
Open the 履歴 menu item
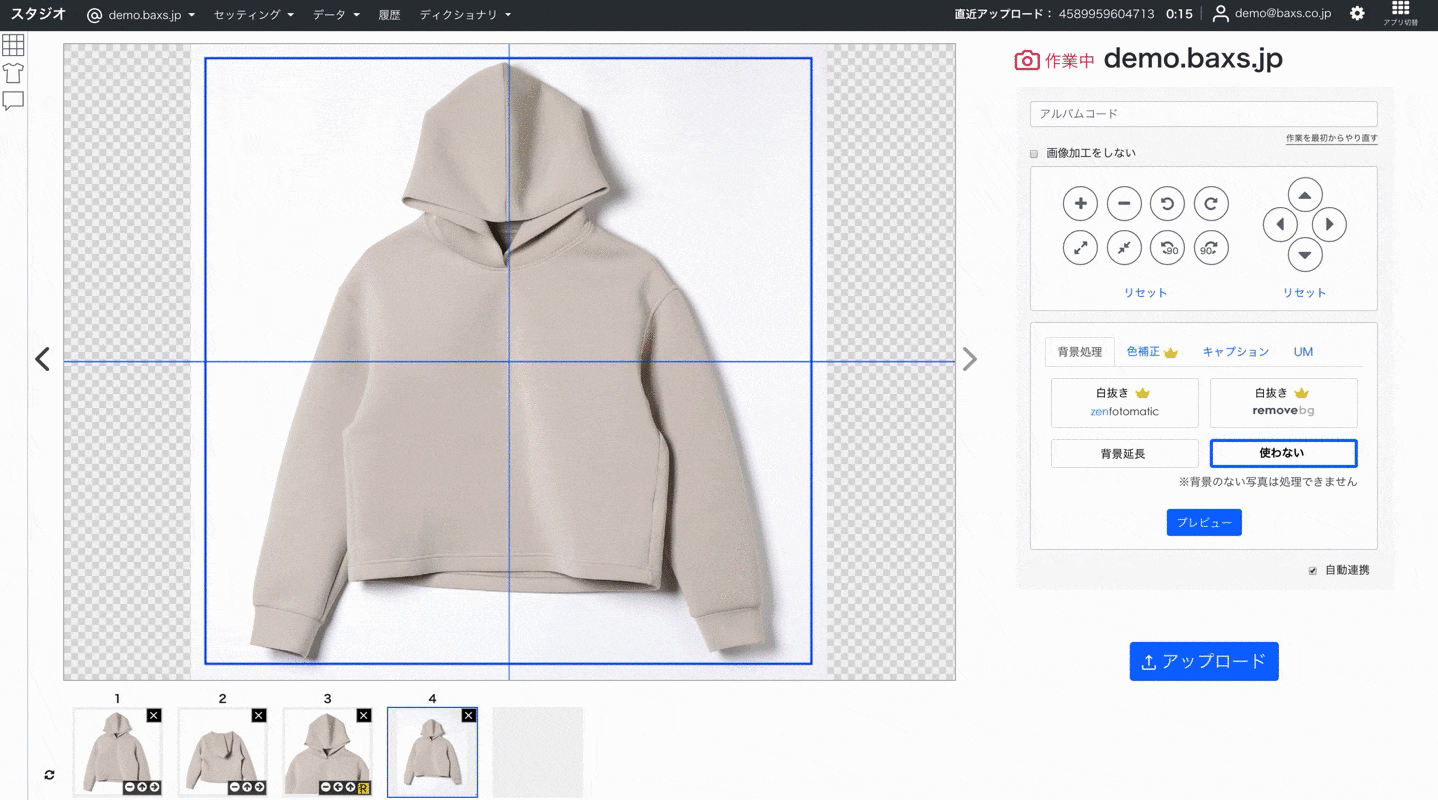(390, 15)
